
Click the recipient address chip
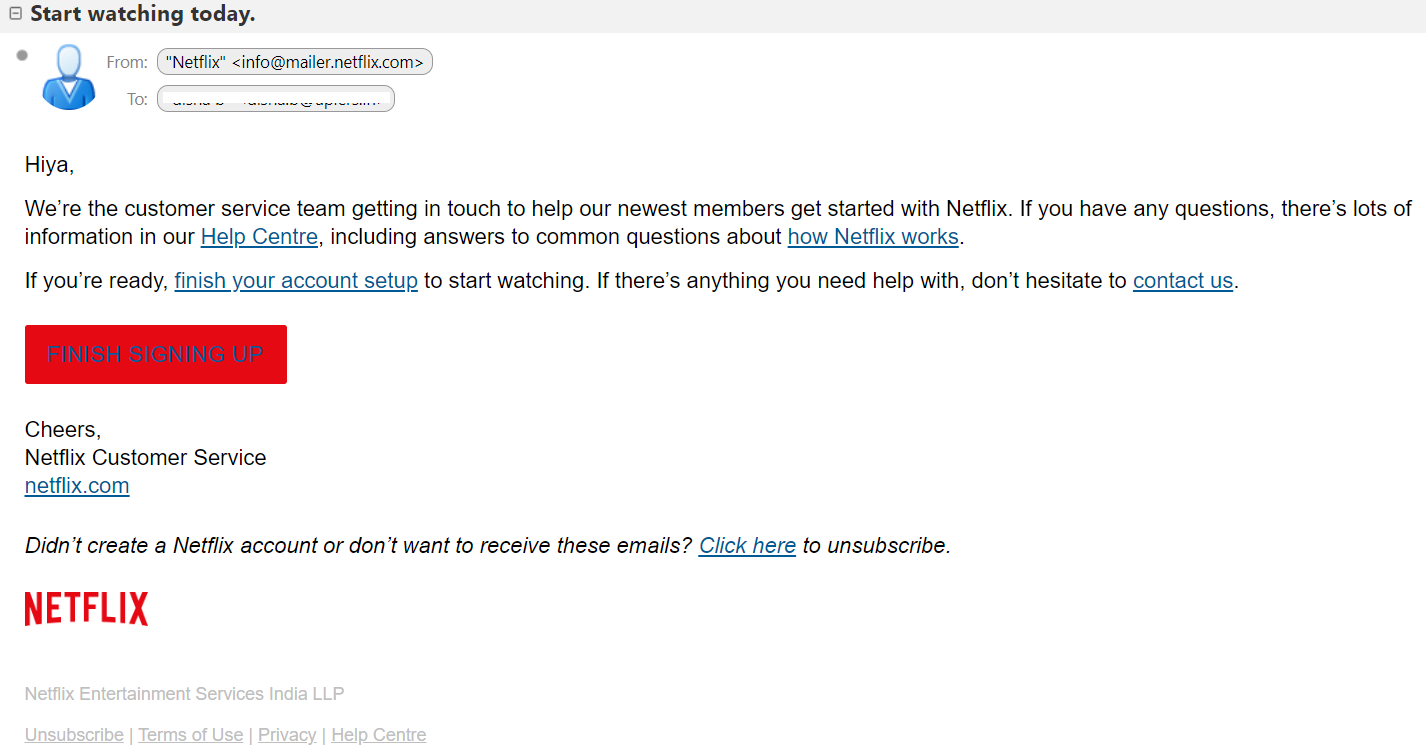tap(276, 99)
